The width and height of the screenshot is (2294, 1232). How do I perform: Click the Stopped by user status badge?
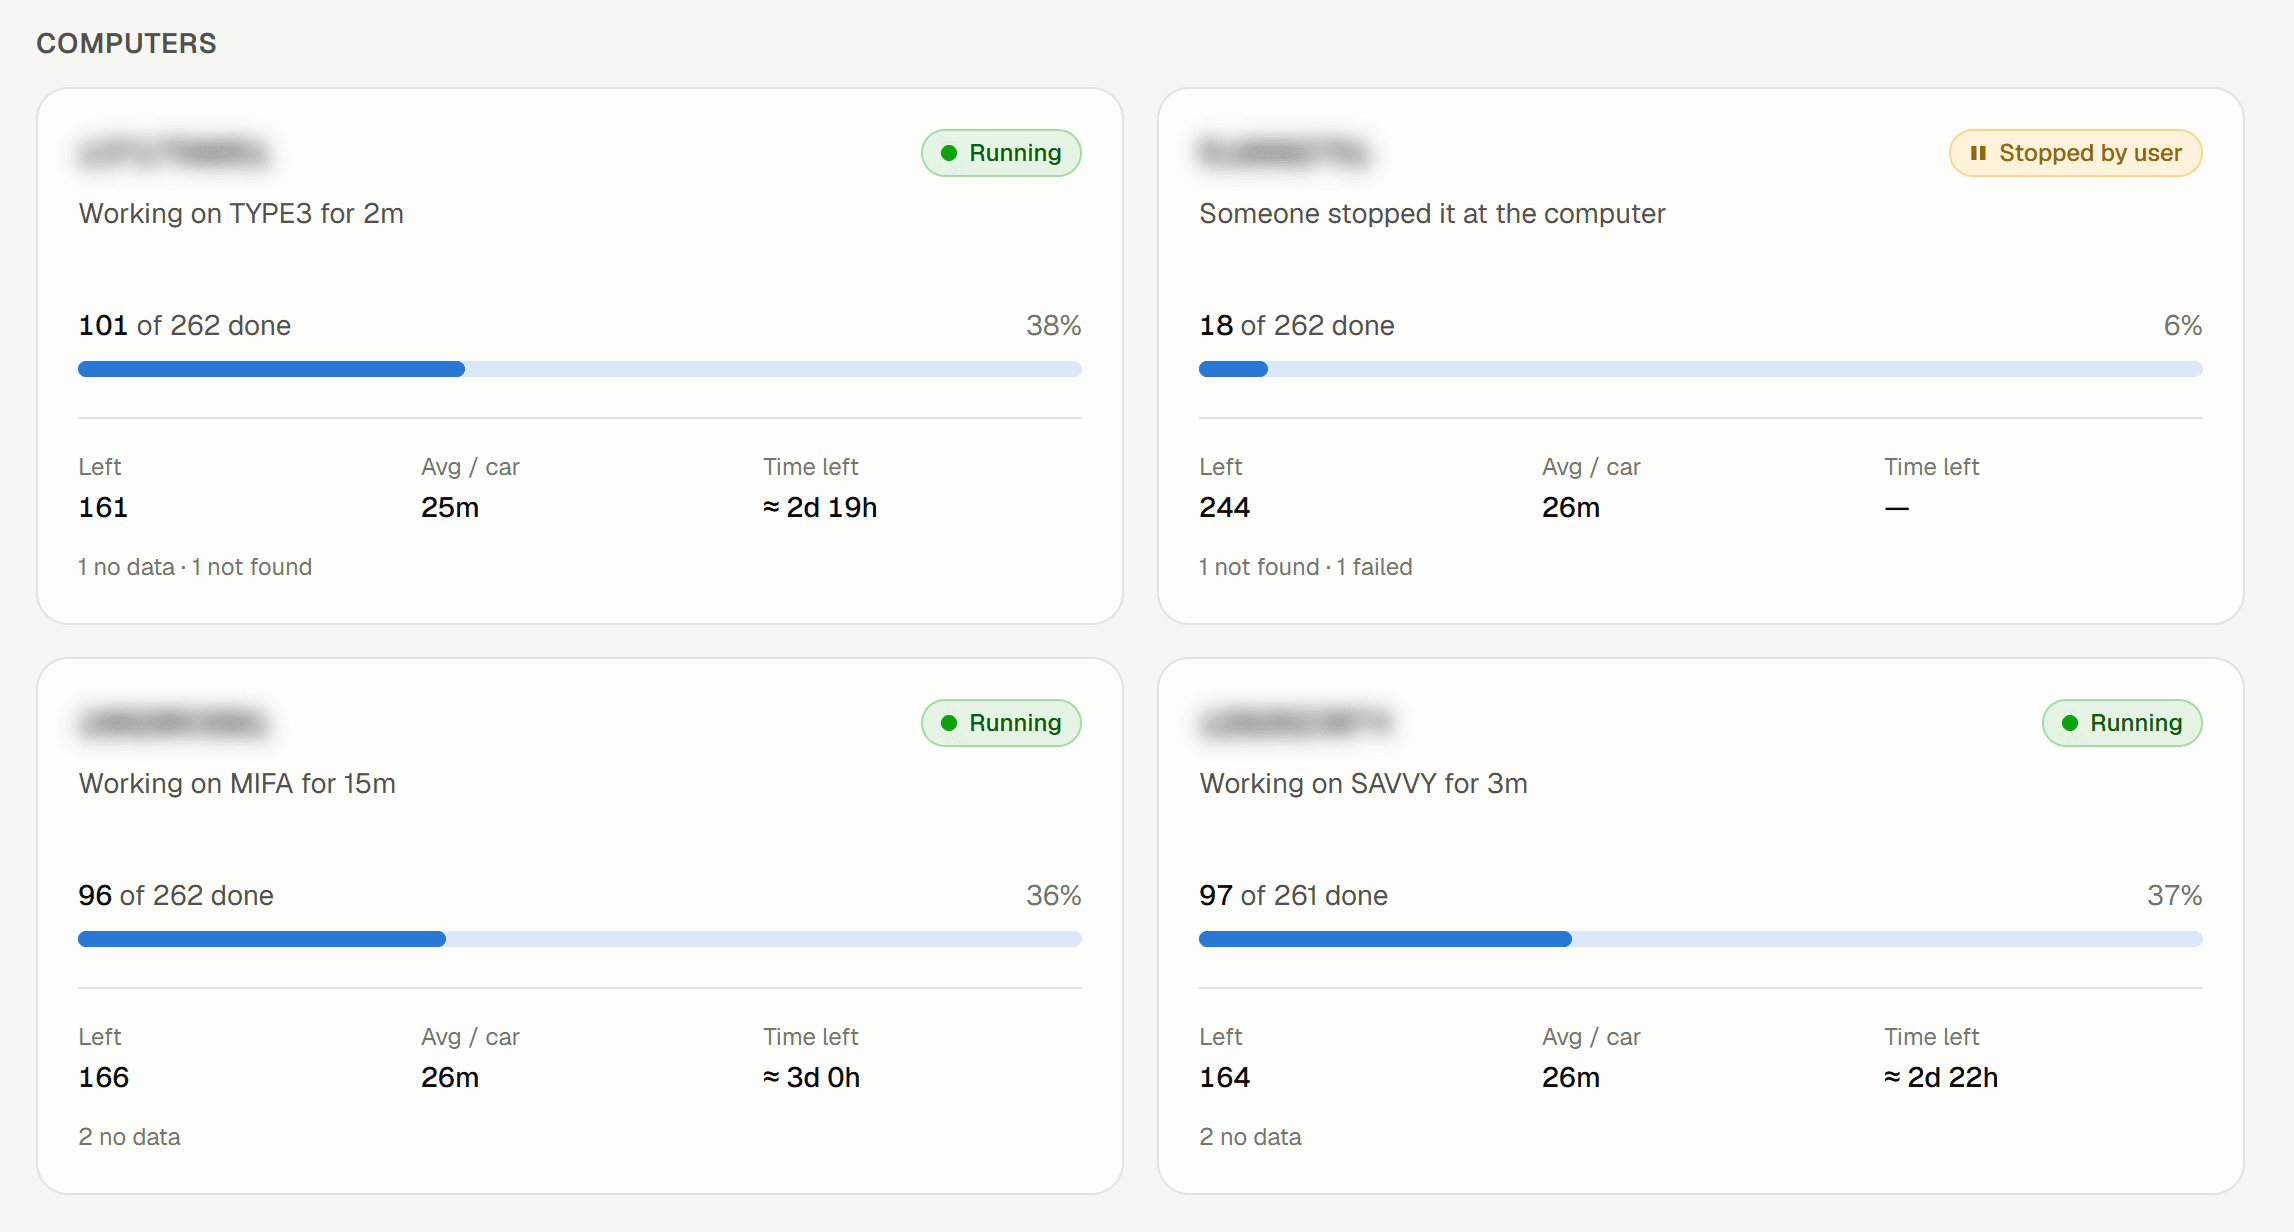[x=2076, y=153]
